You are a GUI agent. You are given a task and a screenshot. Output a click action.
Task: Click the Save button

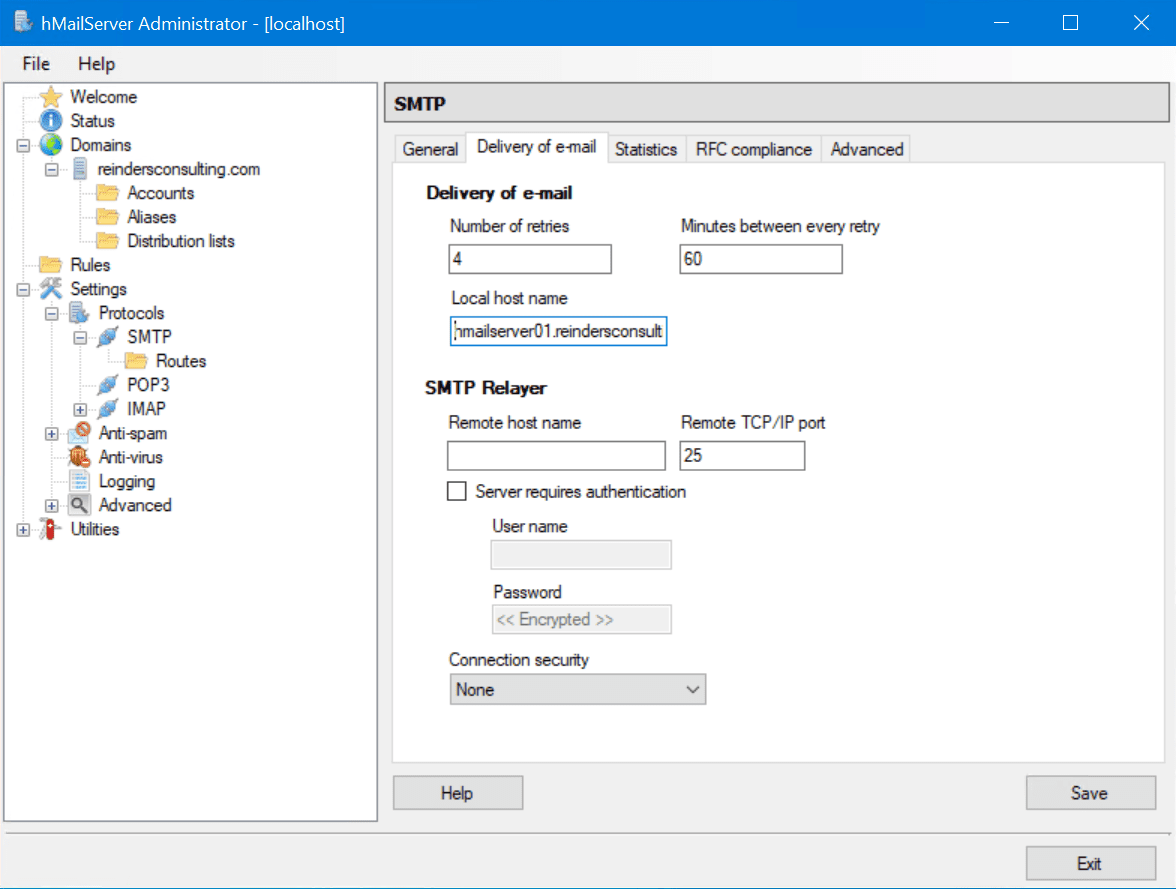1090,792
